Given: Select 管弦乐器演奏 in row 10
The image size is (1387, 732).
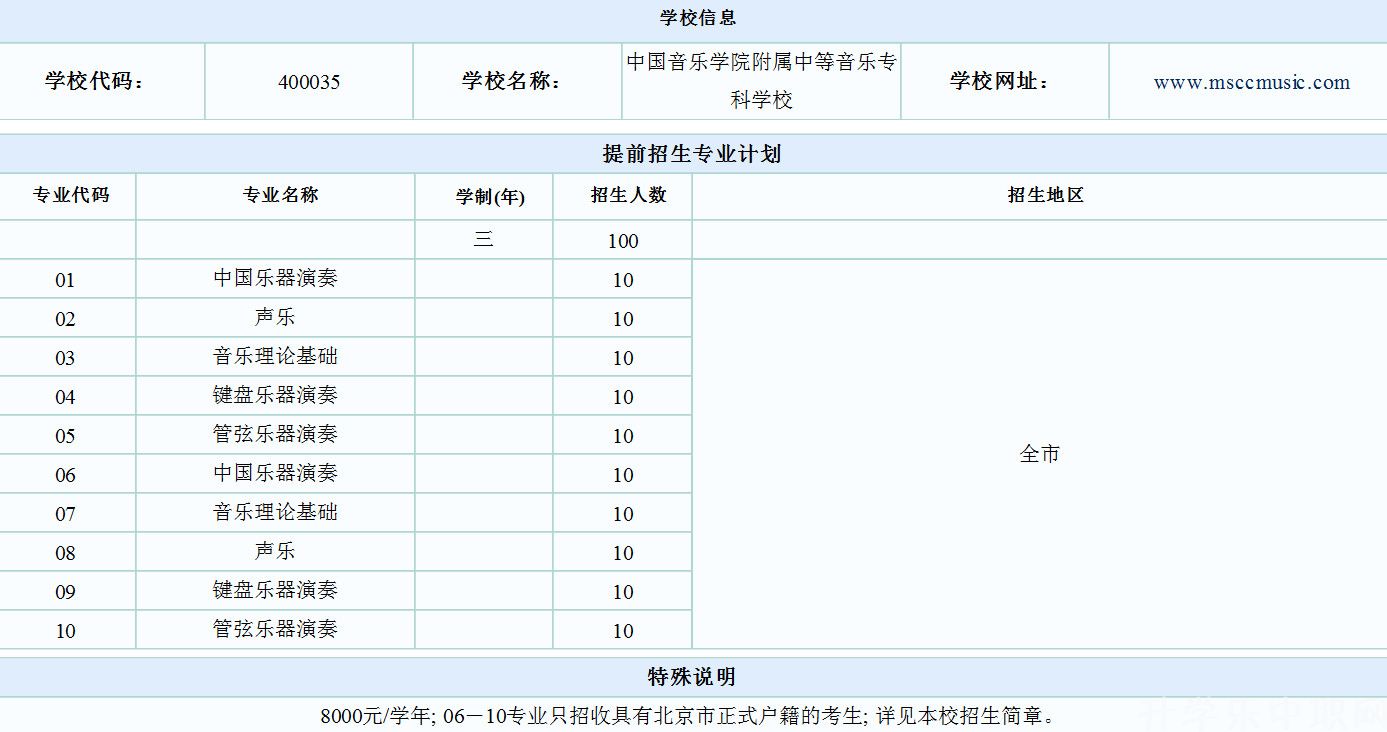Looking at the screenshot, I should 275,629.
